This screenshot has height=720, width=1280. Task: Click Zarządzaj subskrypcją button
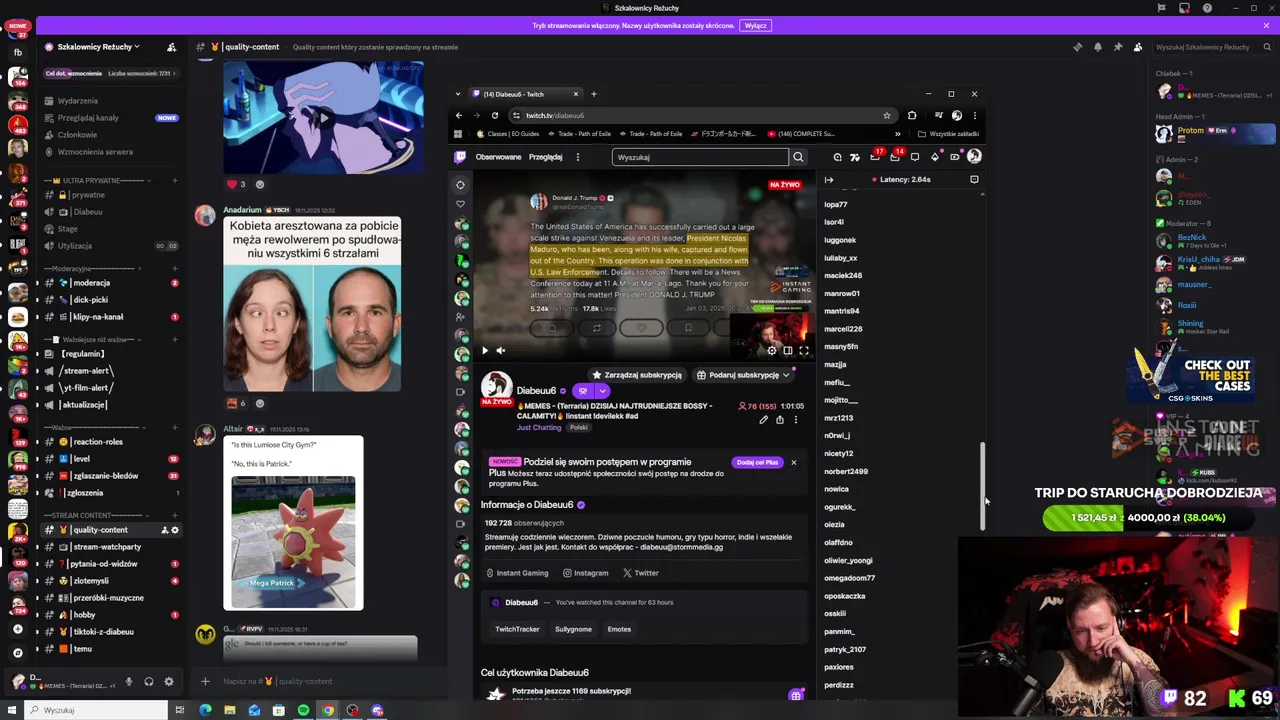[637, 375]
